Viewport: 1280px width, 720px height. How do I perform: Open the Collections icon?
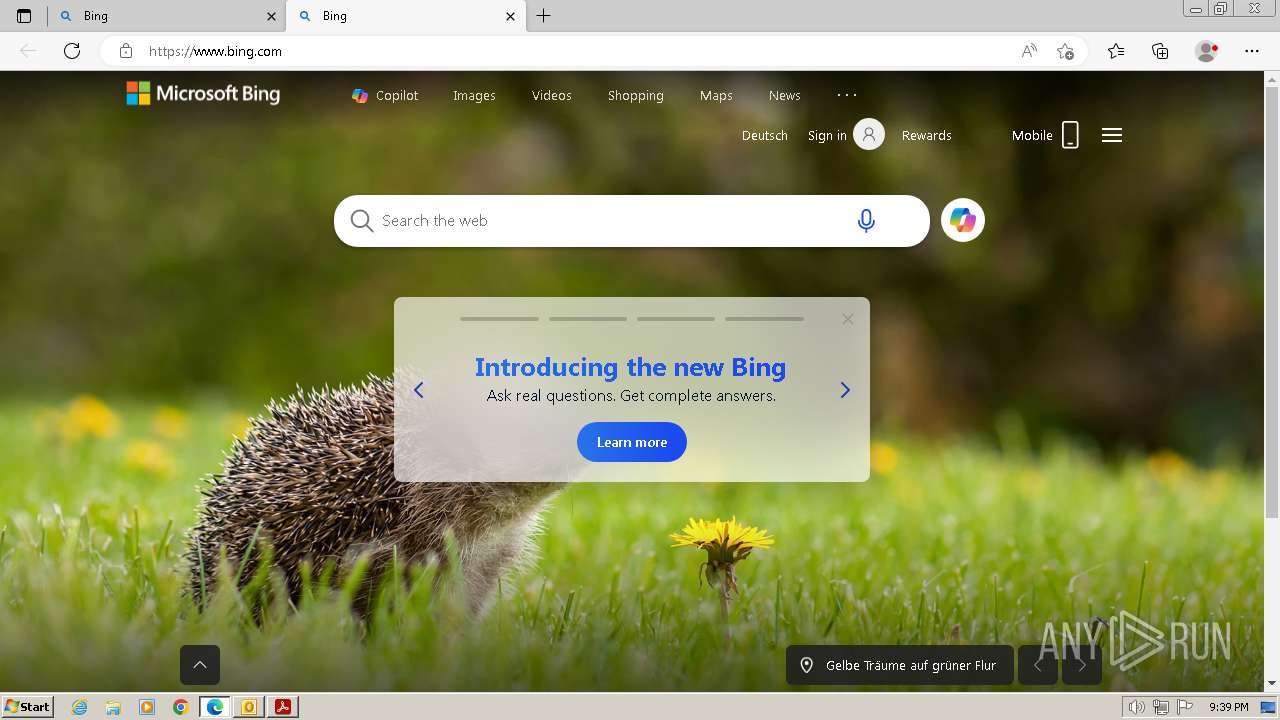(1160, 51)
